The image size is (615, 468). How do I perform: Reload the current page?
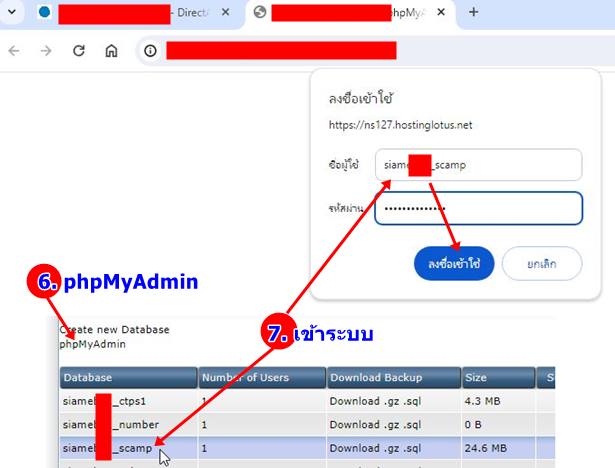79,51
